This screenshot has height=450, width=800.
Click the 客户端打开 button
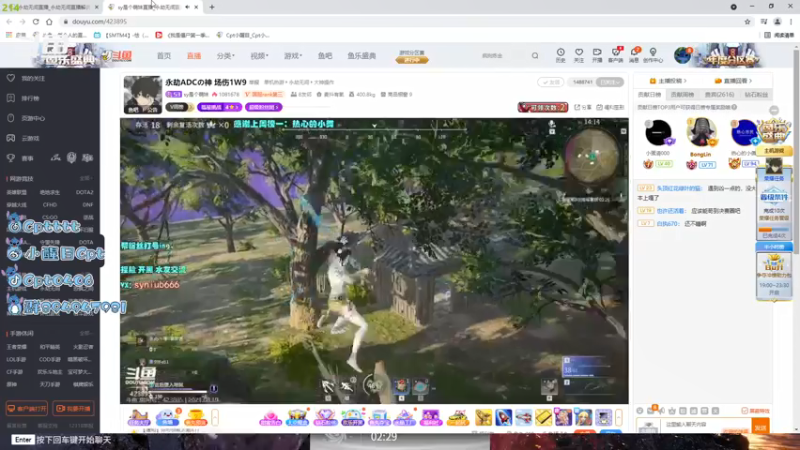point(27,409)
